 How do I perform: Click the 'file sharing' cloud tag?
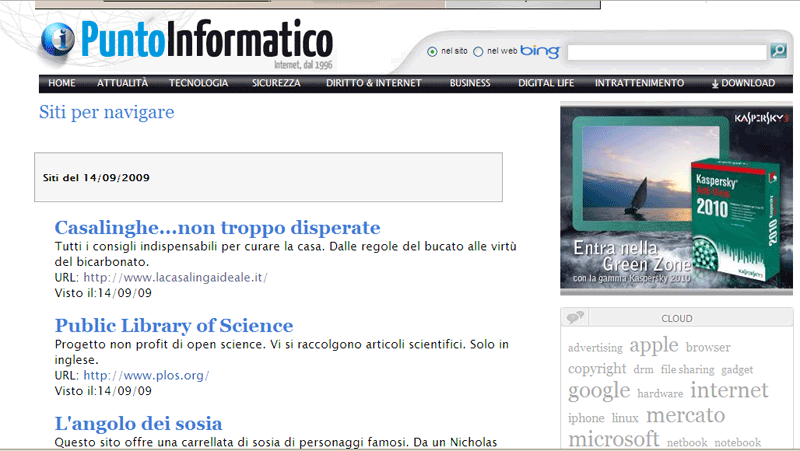(687, 370)
